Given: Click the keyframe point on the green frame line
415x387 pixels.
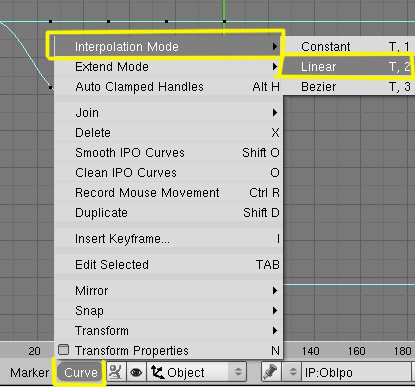Looking at the screenshot, I should click(224, 22).
